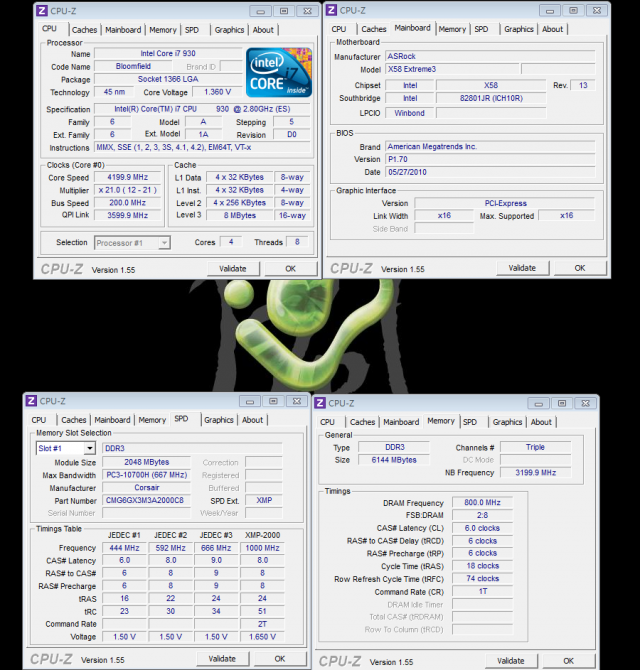Click Validate in the CPU window
Screen dimensions: 640x671
[233, 269]
